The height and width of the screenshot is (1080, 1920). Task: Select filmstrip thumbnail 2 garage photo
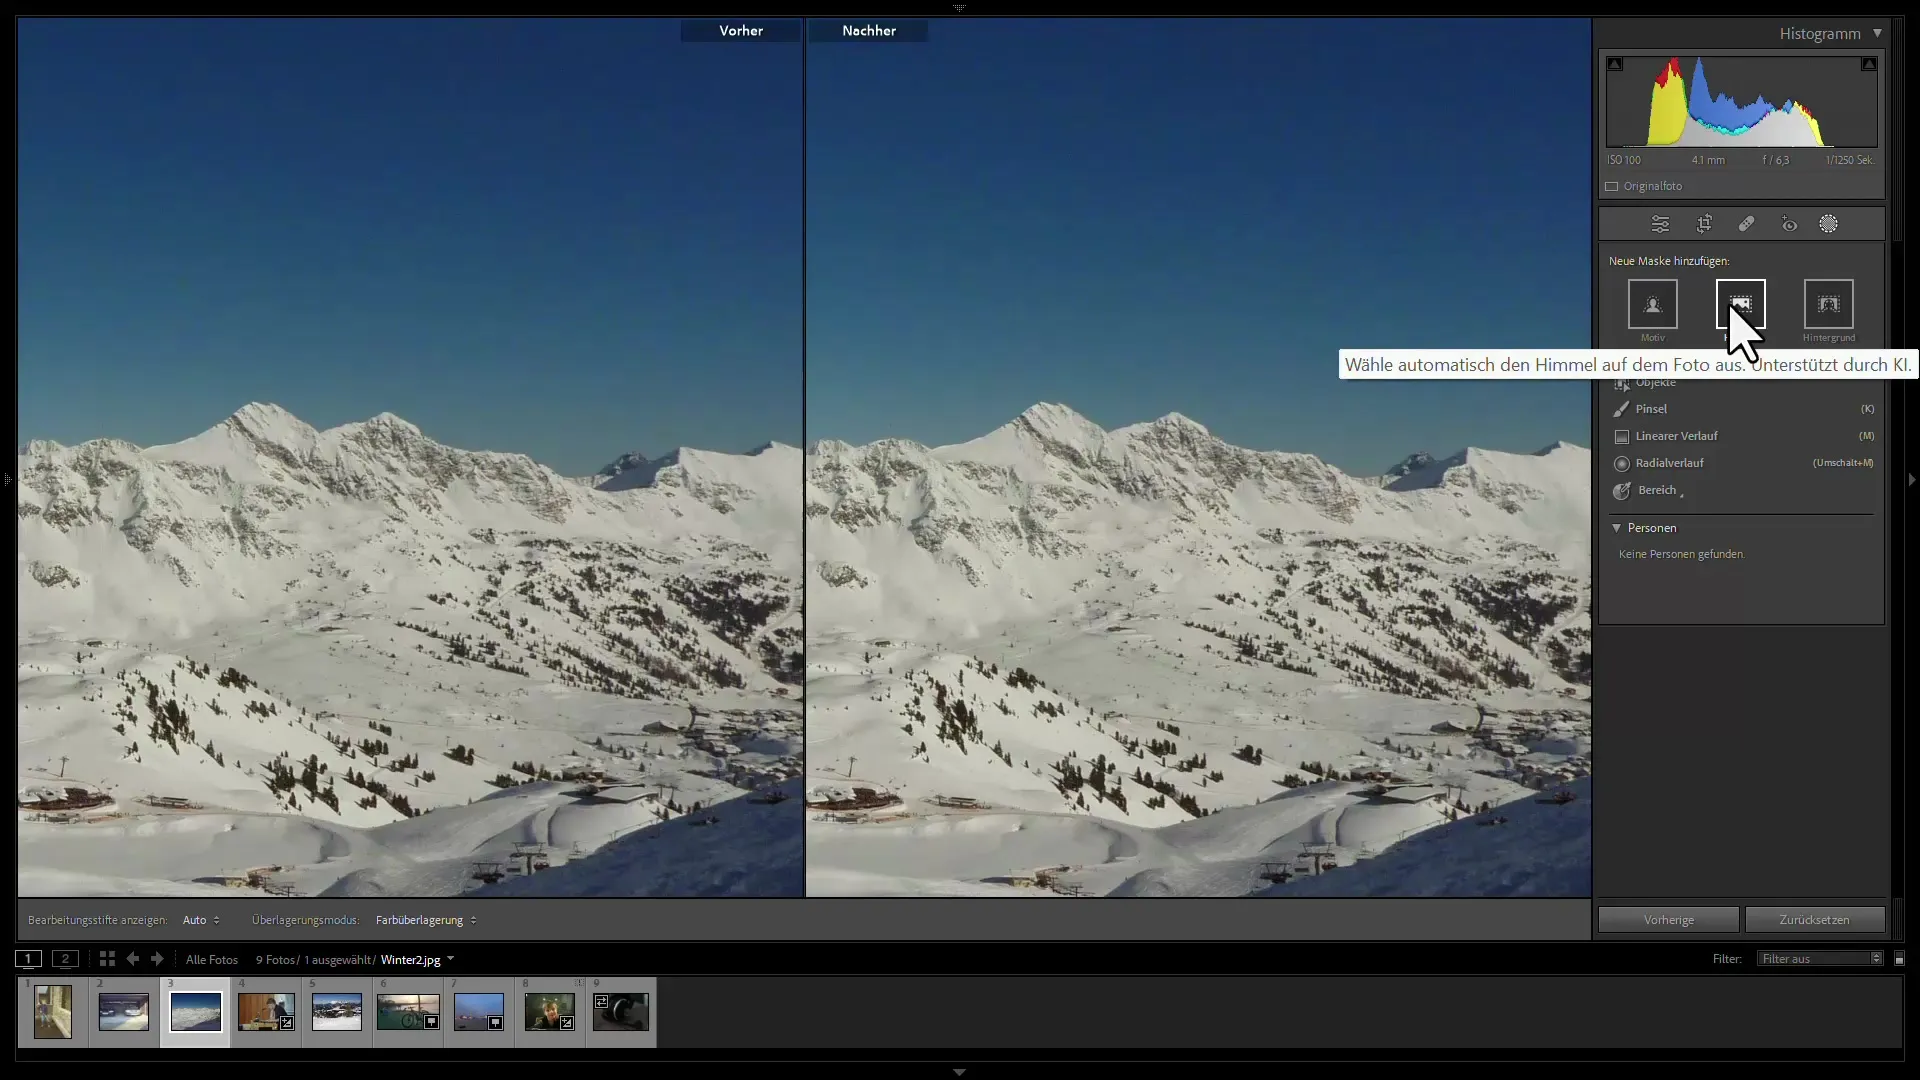(124, 1012)
